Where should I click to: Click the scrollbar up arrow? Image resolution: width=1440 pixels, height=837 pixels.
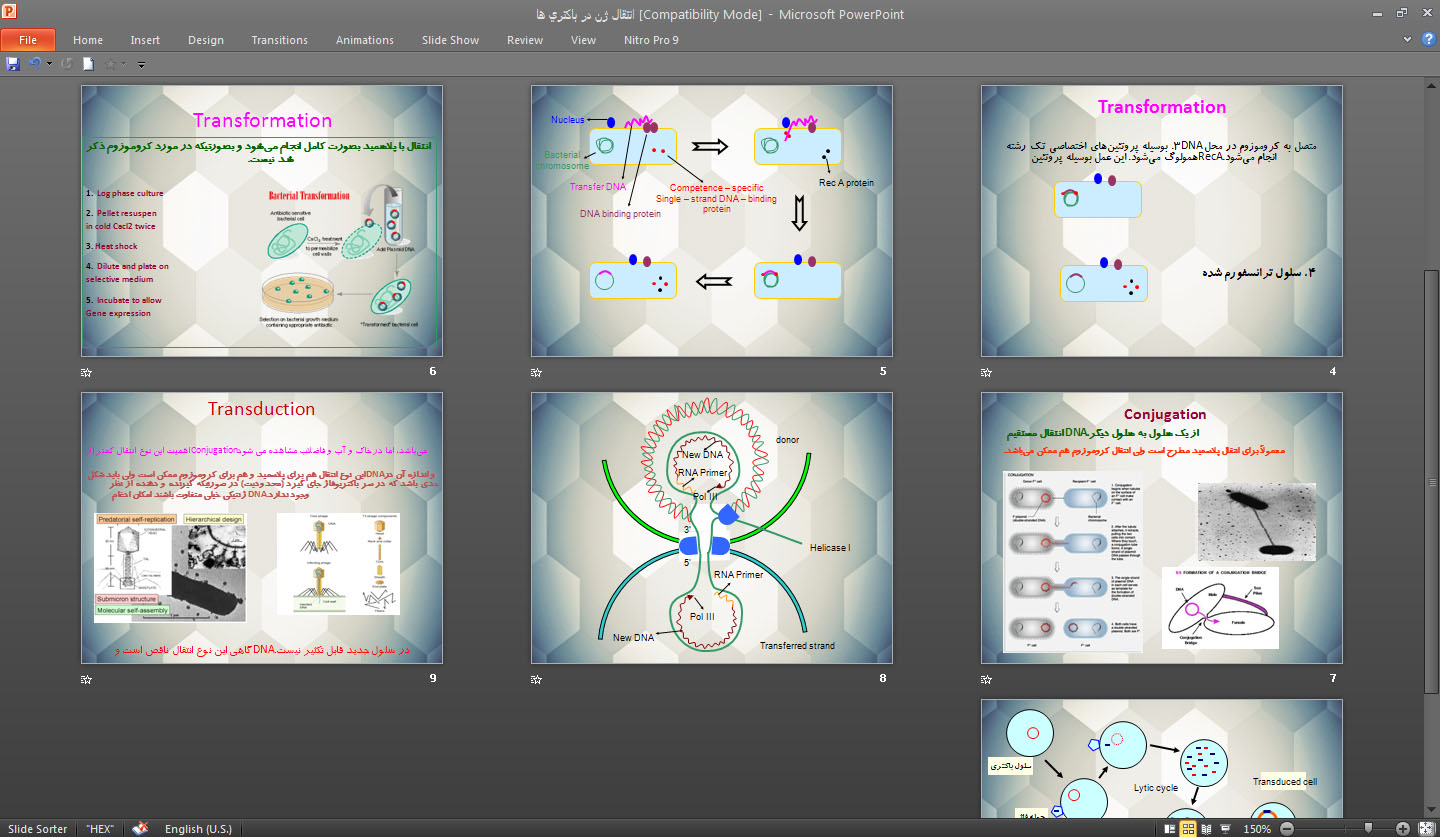tap(1432, 84)
